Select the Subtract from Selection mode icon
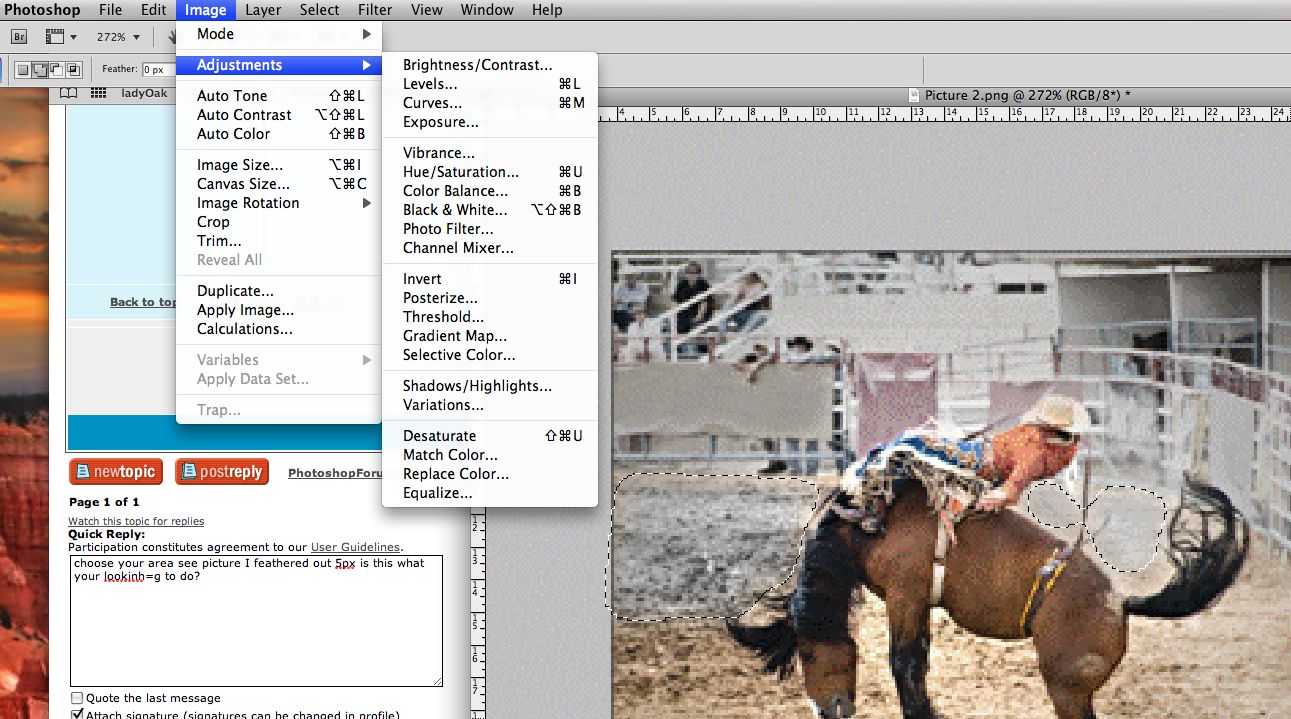 (x=56, y=70)
